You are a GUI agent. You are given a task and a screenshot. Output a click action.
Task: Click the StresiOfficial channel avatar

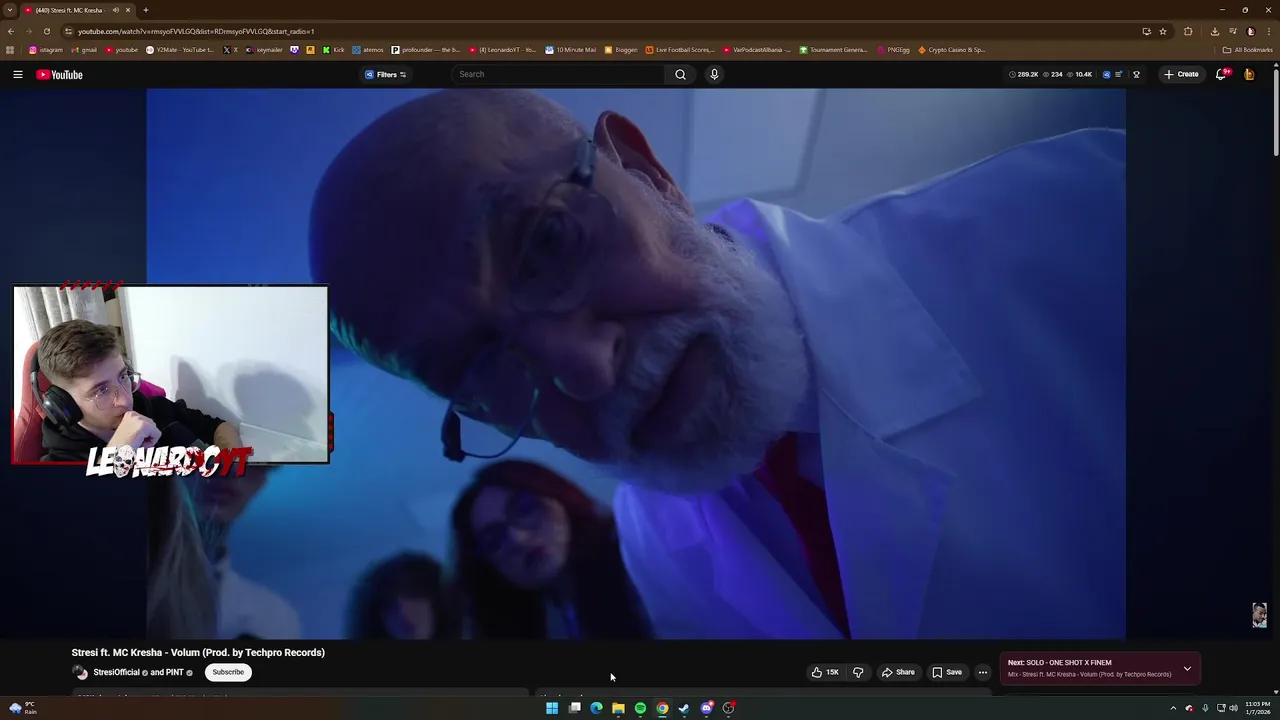[x=80, y=672]
